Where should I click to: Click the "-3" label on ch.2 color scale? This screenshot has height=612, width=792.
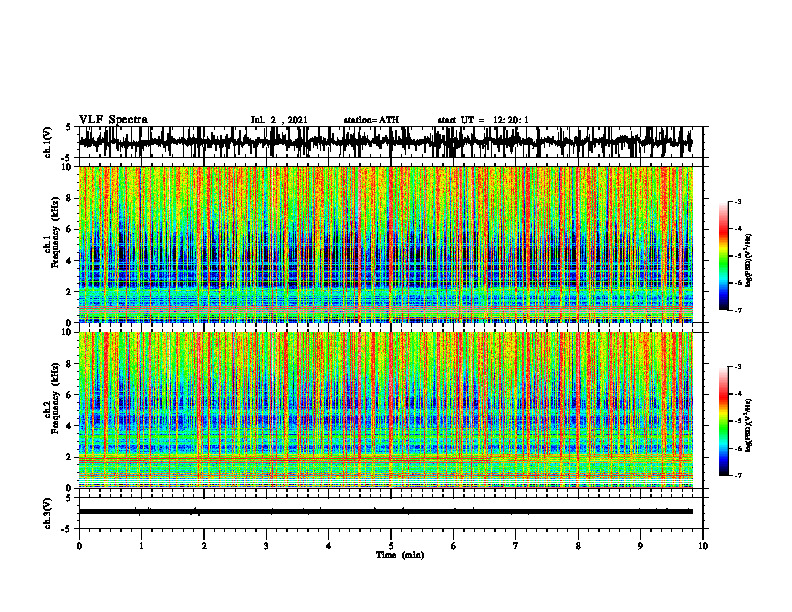[x=738, y=367]
